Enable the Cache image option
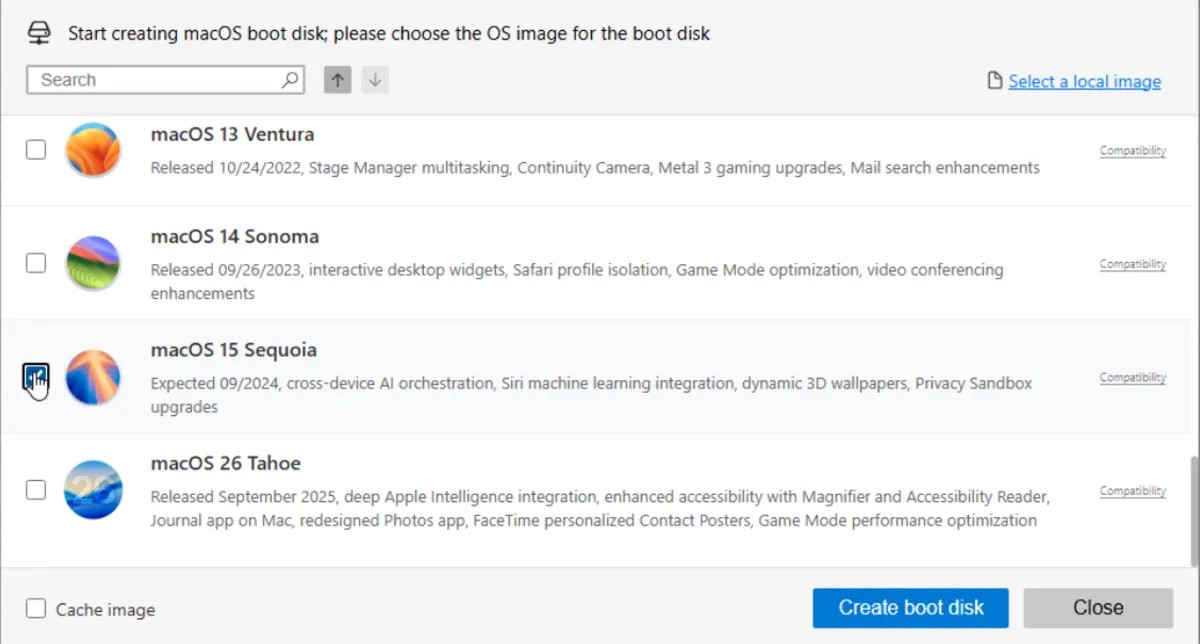Screen dimensions: 1200x644 [x=35, y=608]
